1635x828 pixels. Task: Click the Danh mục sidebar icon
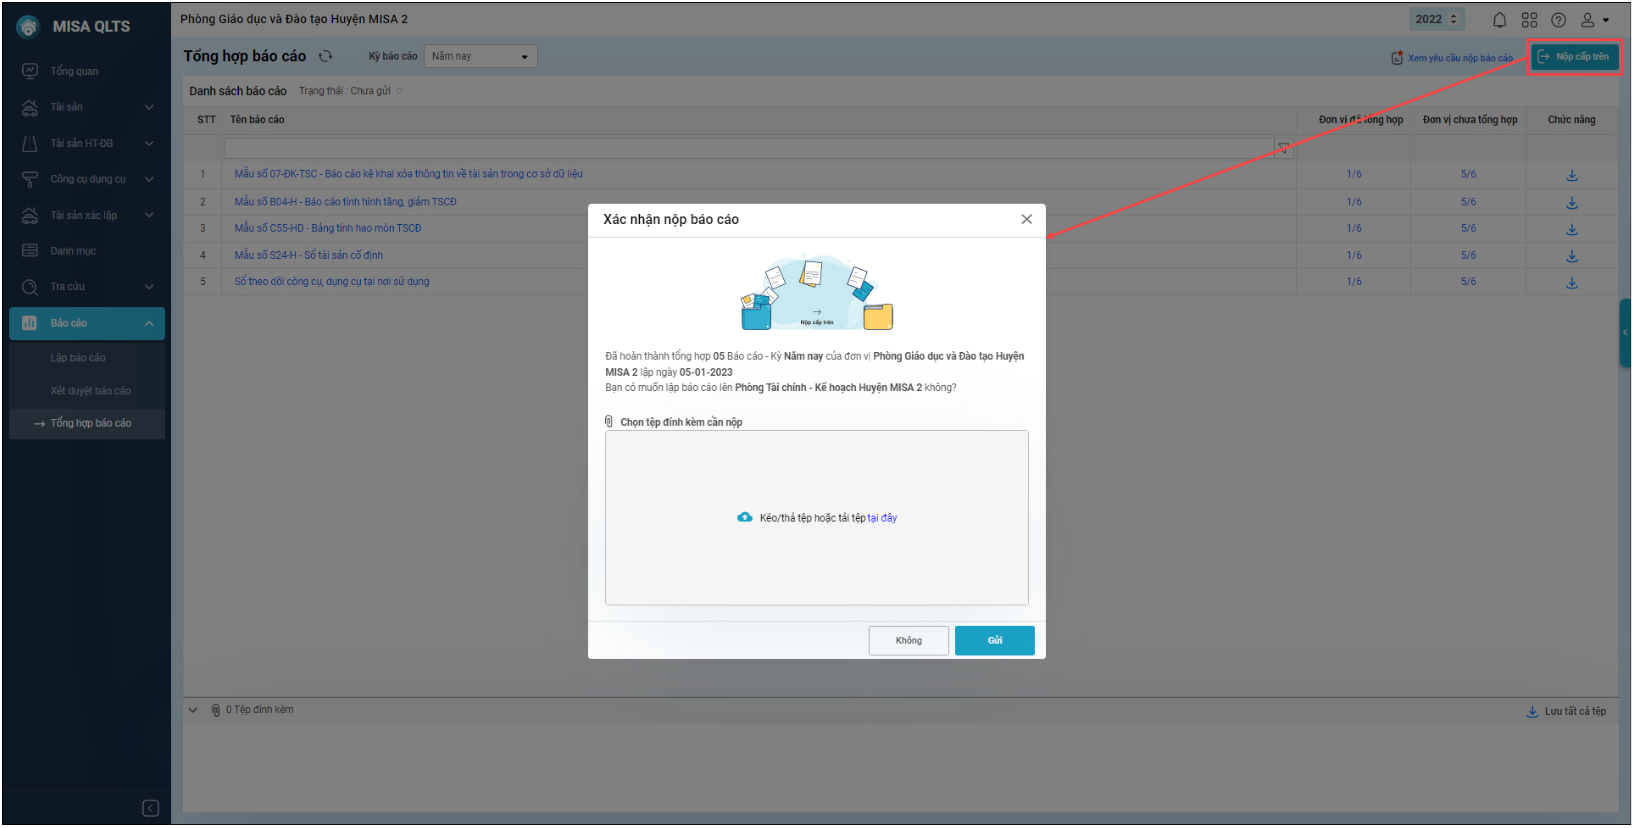[30, 251]
